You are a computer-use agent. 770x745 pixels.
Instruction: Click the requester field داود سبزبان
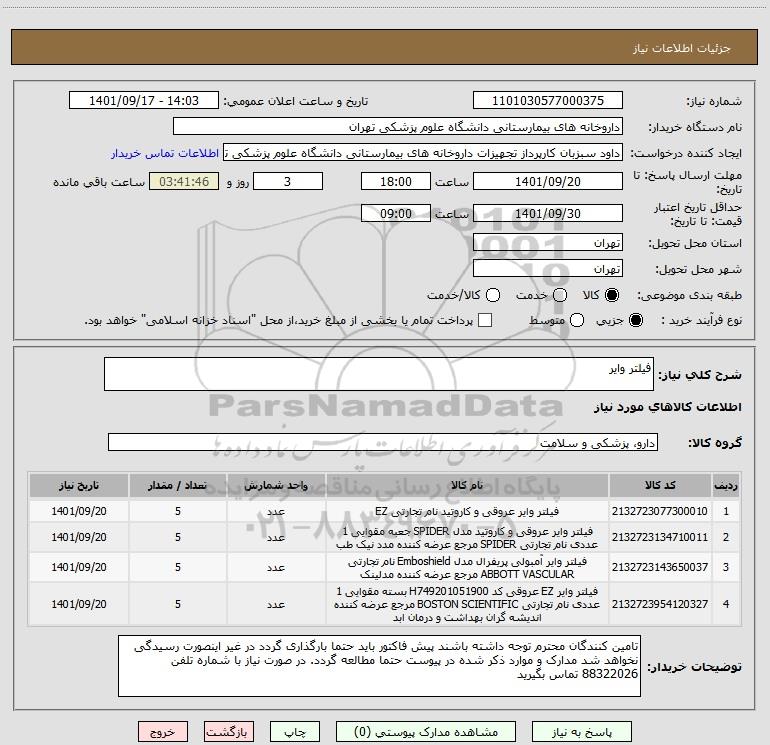pos(423,153)
